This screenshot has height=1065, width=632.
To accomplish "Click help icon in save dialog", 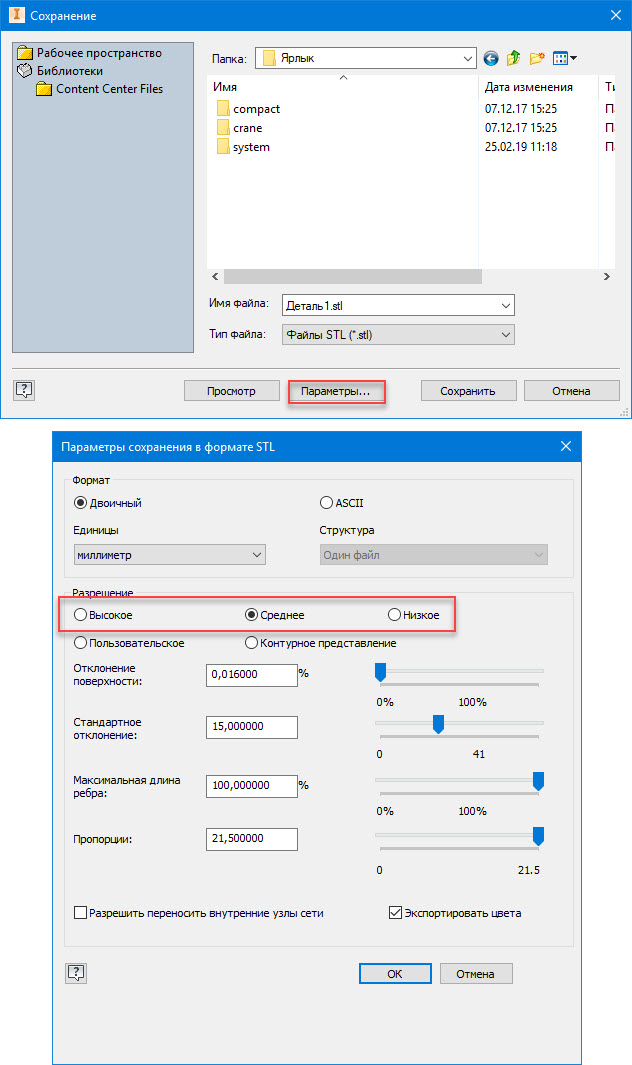I will click(x=26, y=390).
